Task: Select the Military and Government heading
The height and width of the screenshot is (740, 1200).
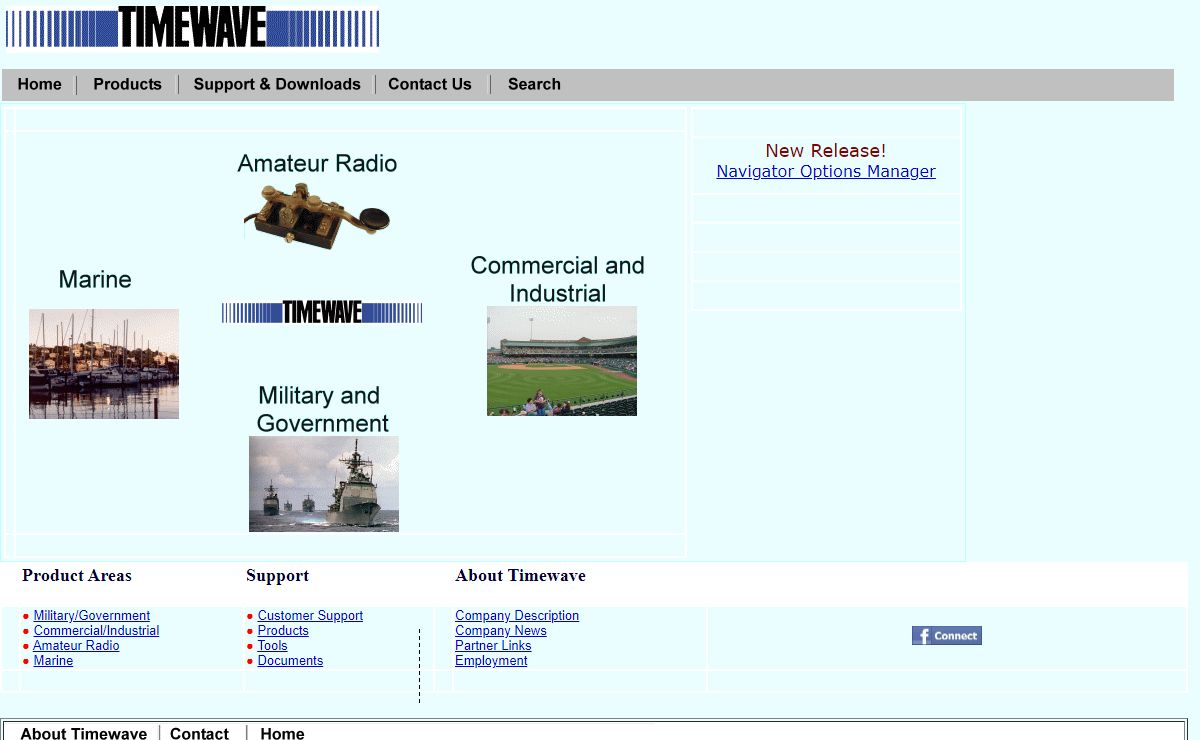Action: 322,409
